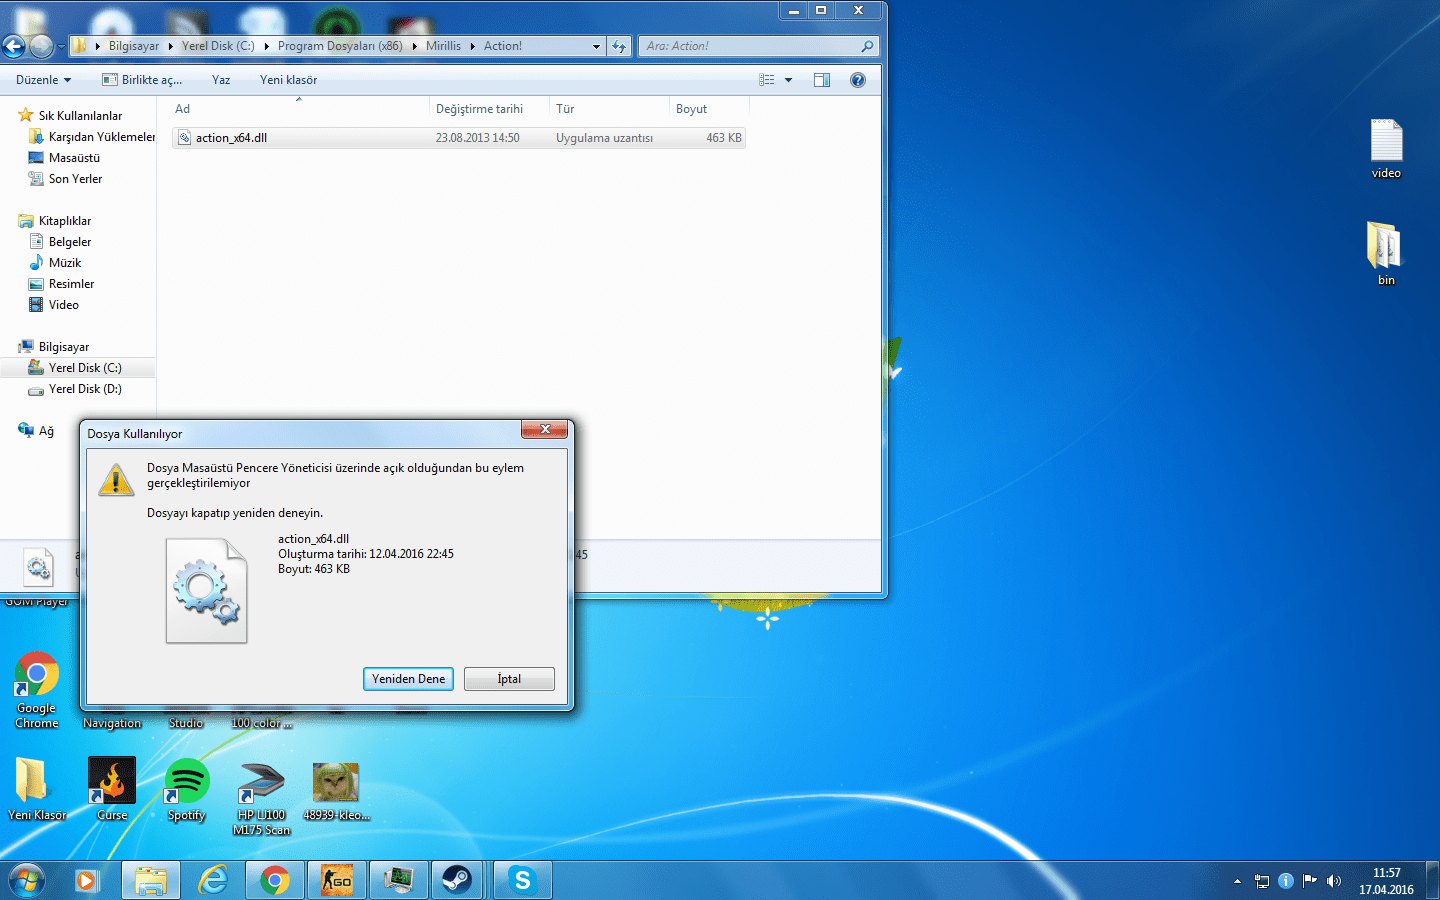Screen dimensions: 1440x900
Task: Navigate to Mirillis in the address breadcrumb
Action: pos(443,46)
